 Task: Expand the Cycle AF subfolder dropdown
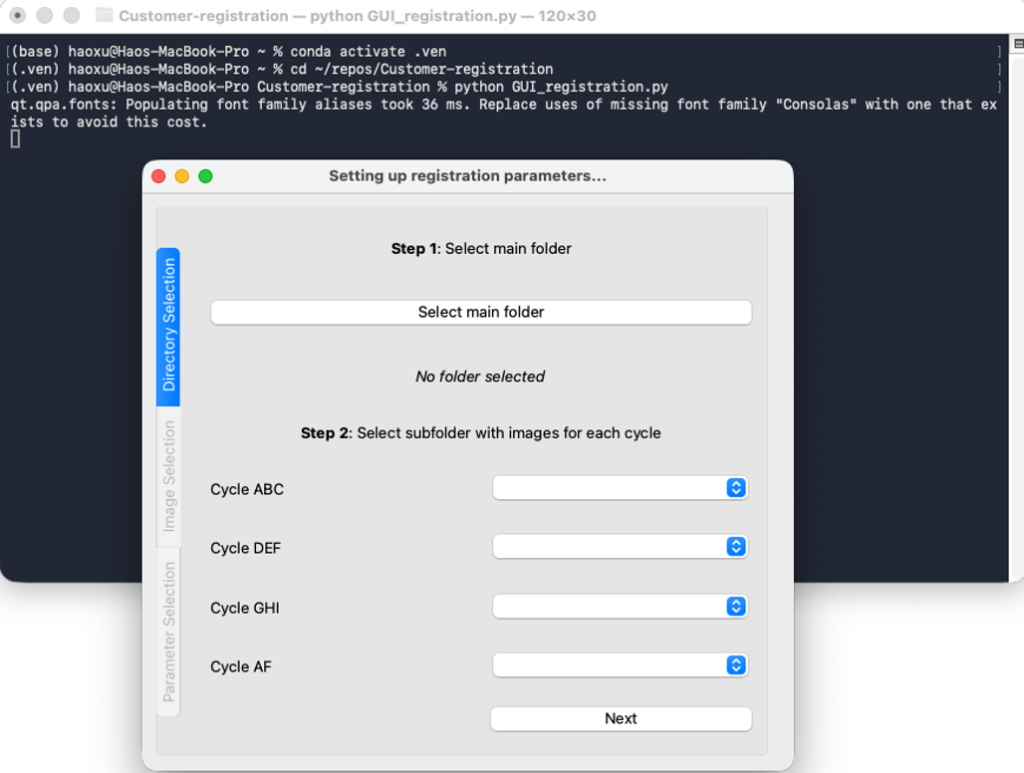(620, 666)
